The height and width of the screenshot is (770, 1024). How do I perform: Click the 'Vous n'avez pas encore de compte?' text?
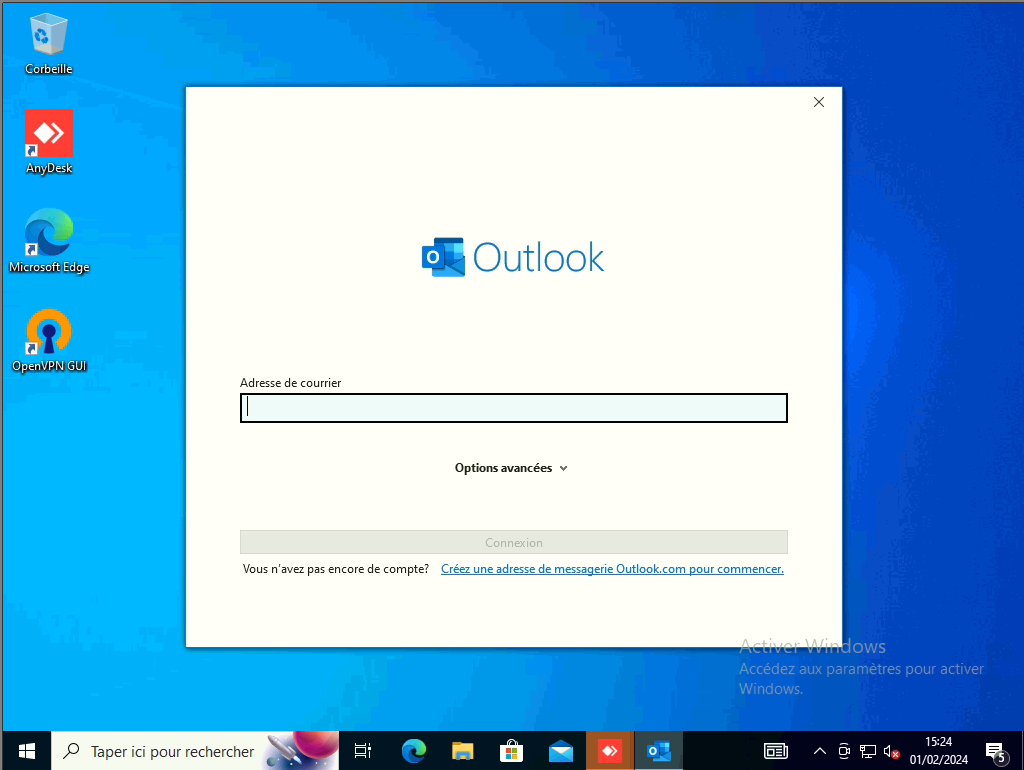[336, 569]
